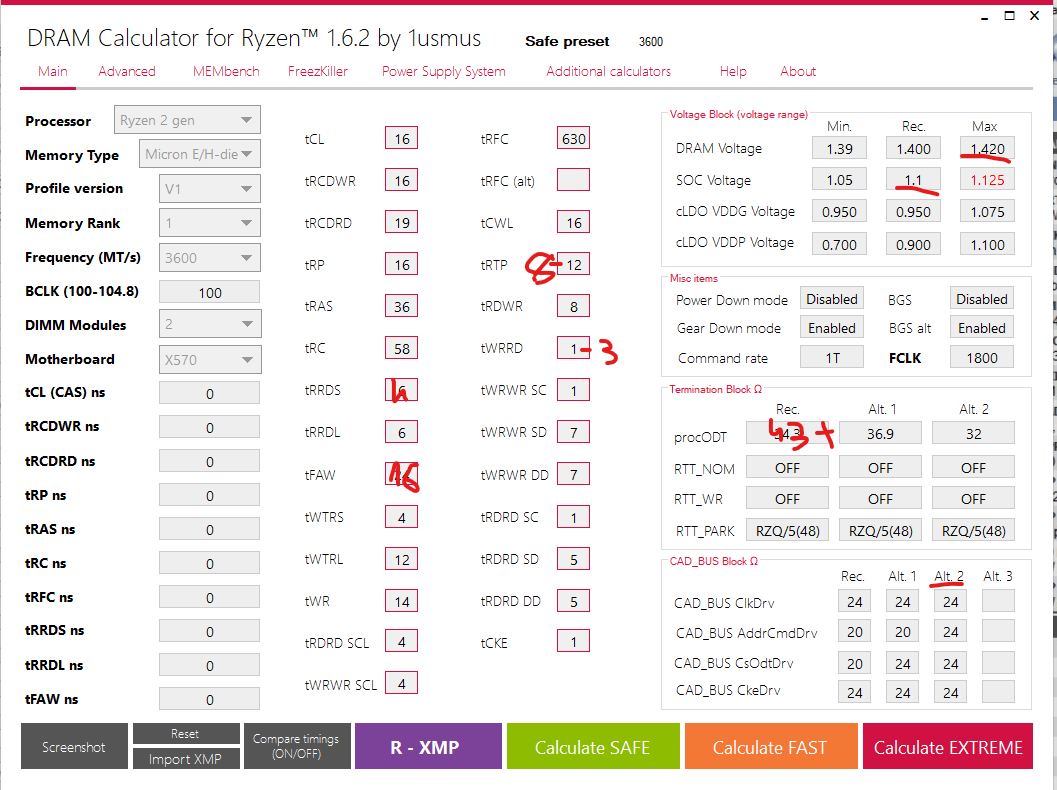Open the Memory Rank dropdown
The width and height of the screenshot is (1057, 790).
[210, 223]
